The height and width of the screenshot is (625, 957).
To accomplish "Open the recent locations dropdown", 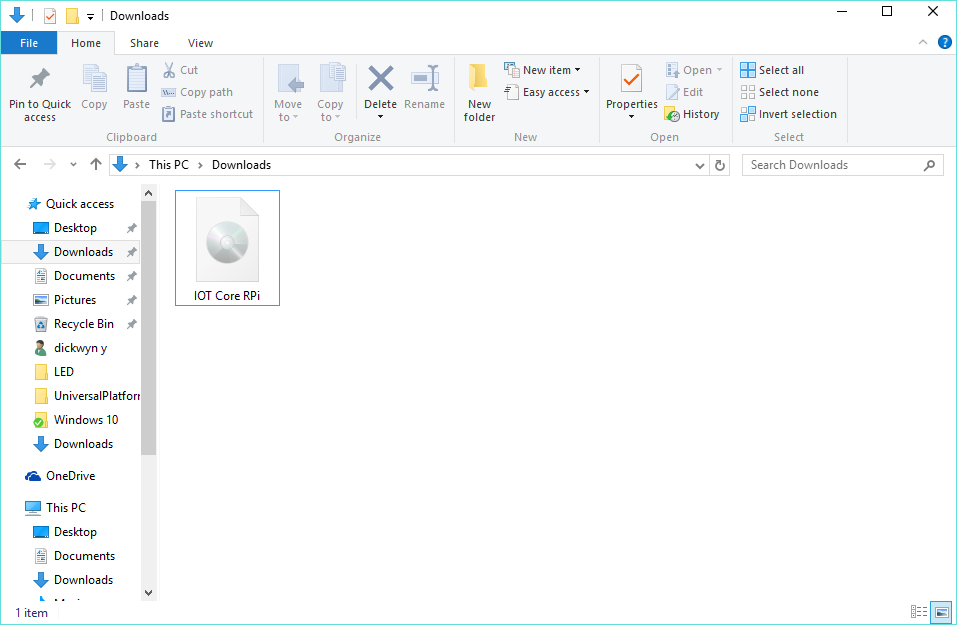I will coord(73,164).
